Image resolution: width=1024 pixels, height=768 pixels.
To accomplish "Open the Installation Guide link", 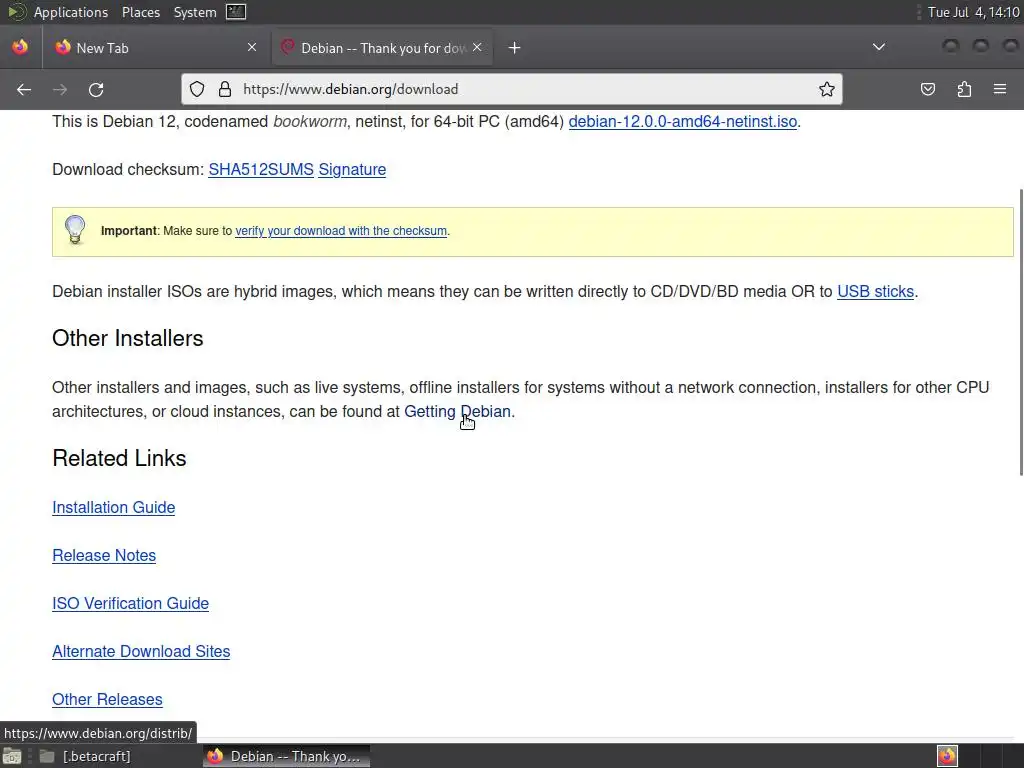I will pyautogui.click(x=114, y=507).
